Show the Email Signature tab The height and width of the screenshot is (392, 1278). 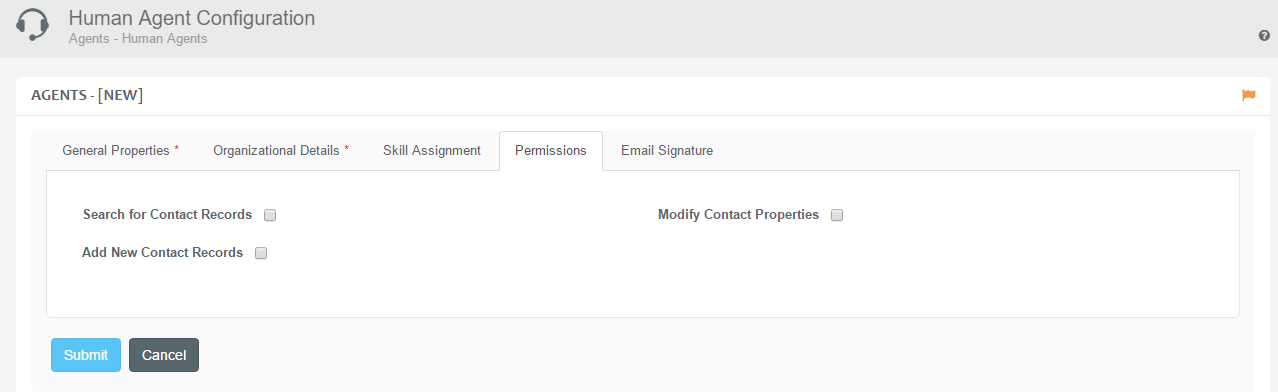[x=667, y=151]
